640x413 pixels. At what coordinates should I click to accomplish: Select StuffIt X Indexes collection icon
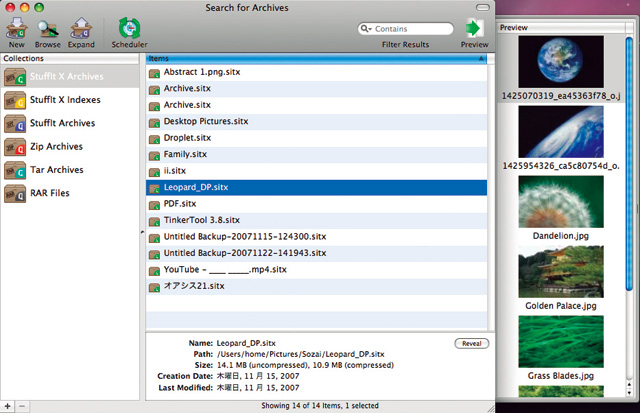click(15, 100)
